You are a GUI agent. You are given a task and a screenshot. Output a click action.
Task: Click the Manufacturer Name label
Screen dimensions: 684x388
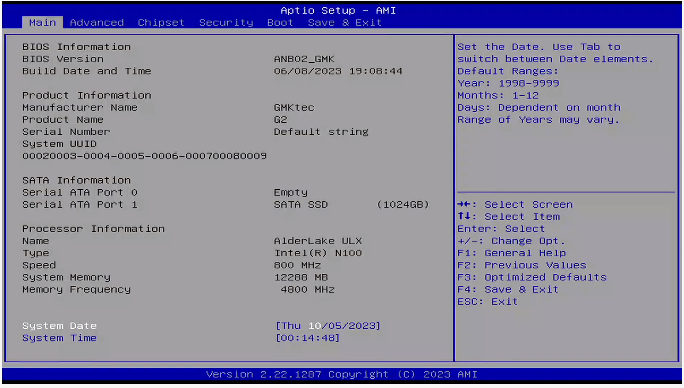tap(80, 107)
